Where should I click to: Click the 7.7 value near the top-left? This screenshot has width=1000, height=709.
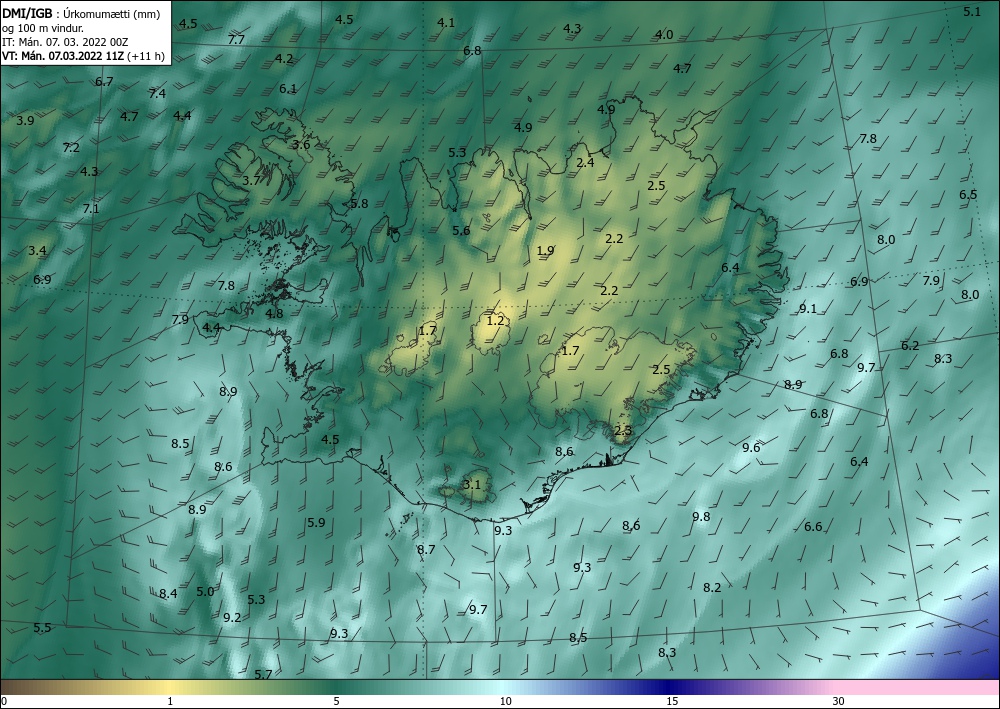[x=236, y=40]
